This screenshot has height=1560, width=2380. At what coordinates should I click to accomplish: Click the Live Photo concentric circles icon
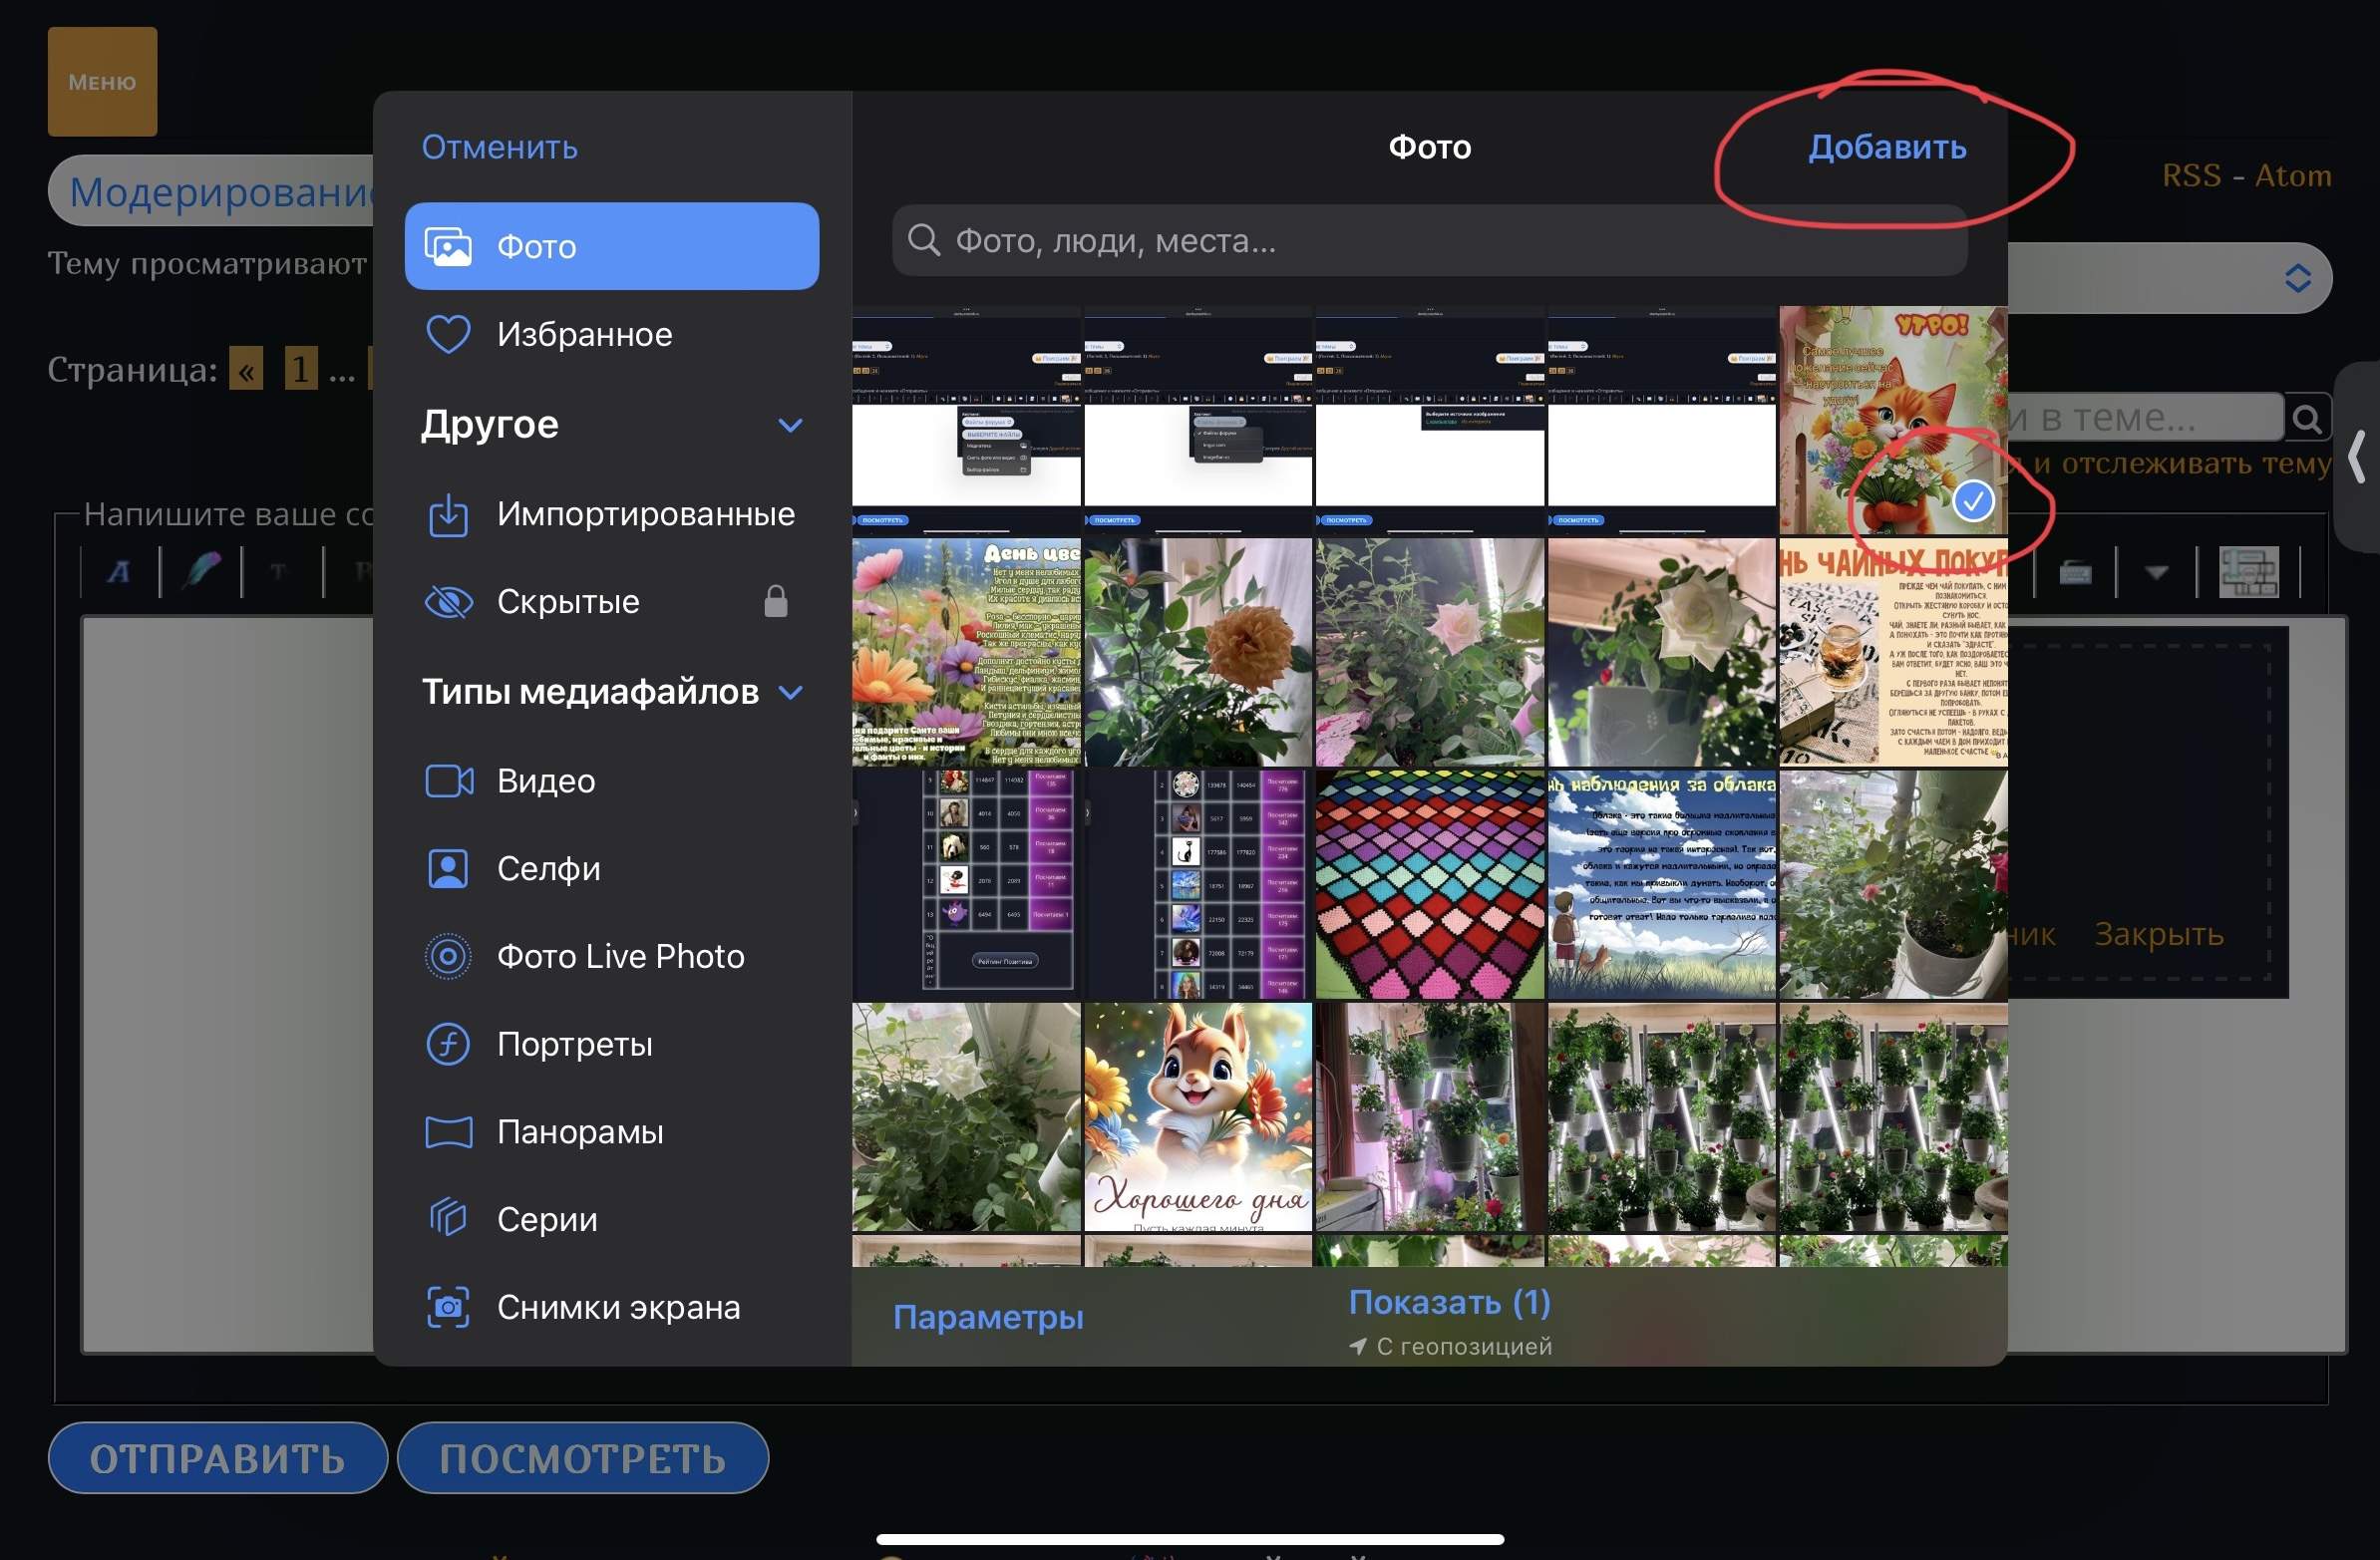(448, 957)
